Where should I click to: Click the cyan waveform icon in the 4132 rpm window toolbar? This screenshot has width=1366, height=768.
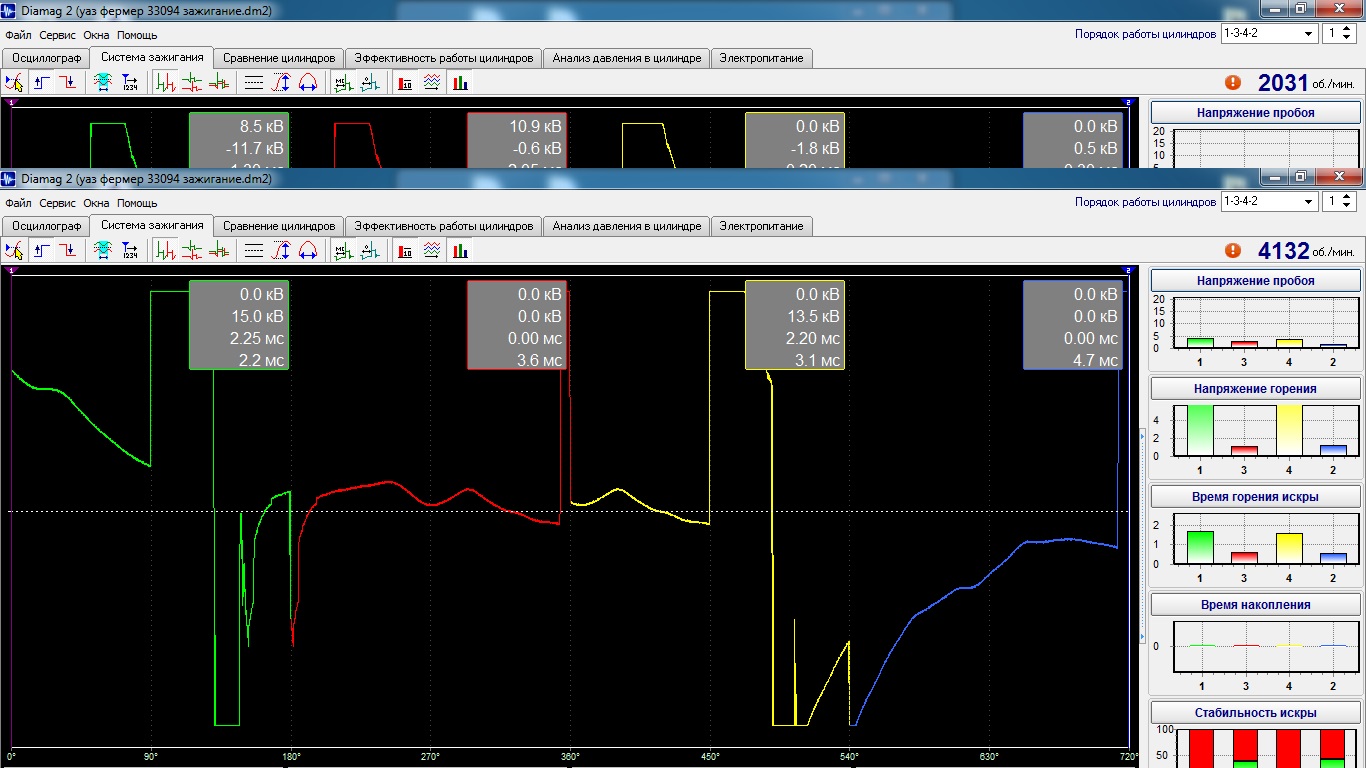click(x=103, y=250)
